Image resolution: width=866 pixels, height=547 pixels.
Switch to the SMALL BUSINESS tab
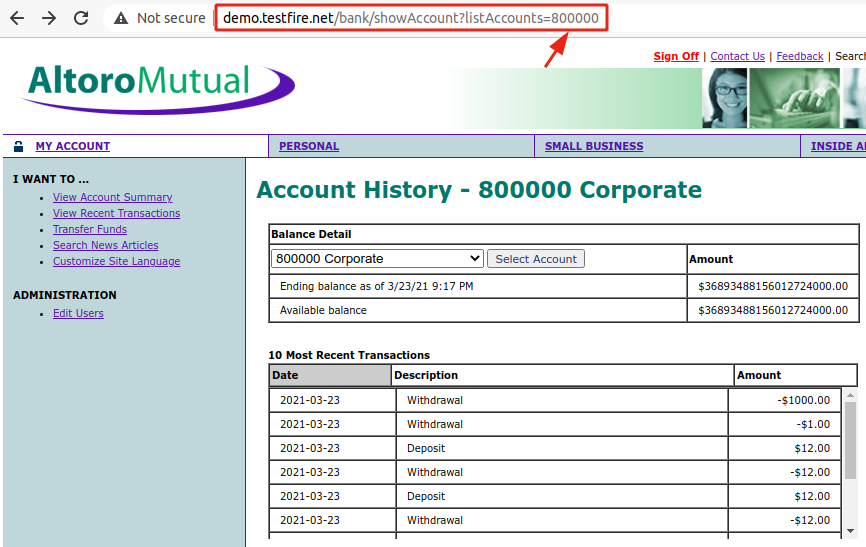[594, 146]
